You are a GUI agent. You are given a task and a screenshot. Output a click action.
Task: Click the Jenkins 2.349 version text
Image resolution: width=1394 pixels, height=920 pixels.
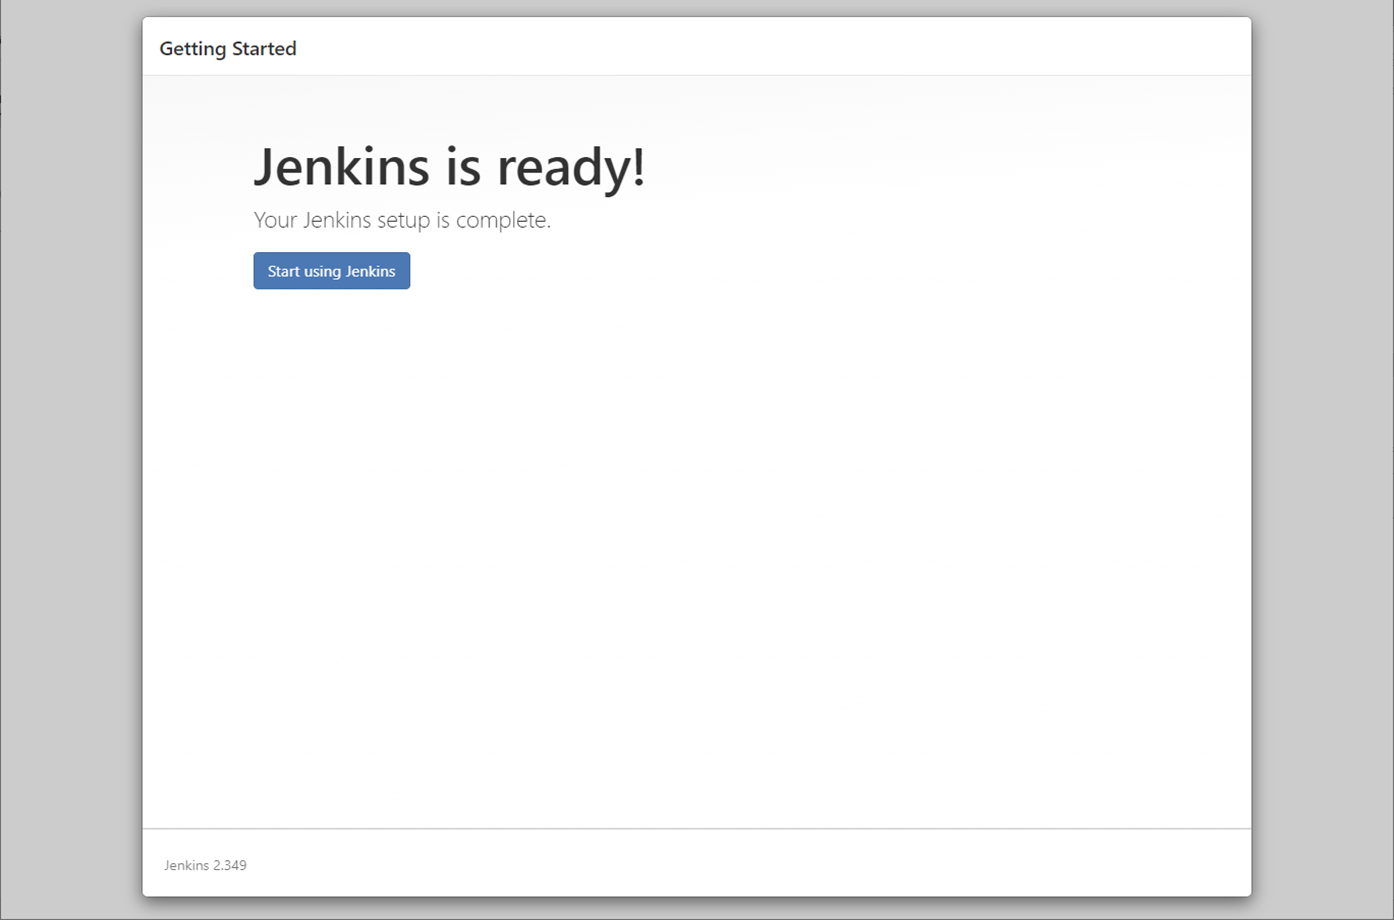click(205, 865)
